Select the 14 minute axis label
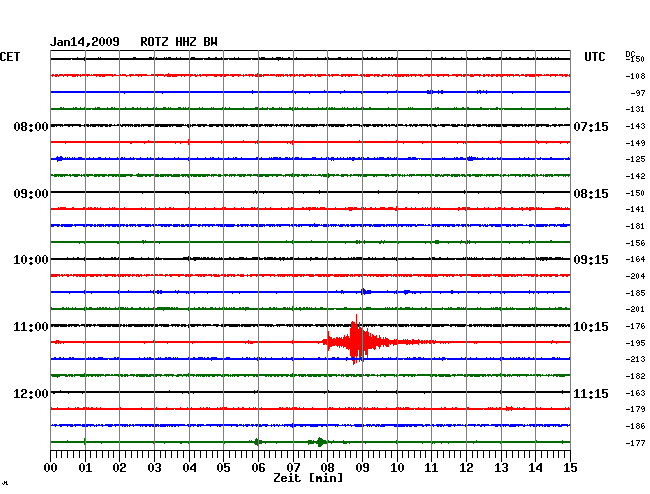Screen dimensions: 650x494 [535, 467]
